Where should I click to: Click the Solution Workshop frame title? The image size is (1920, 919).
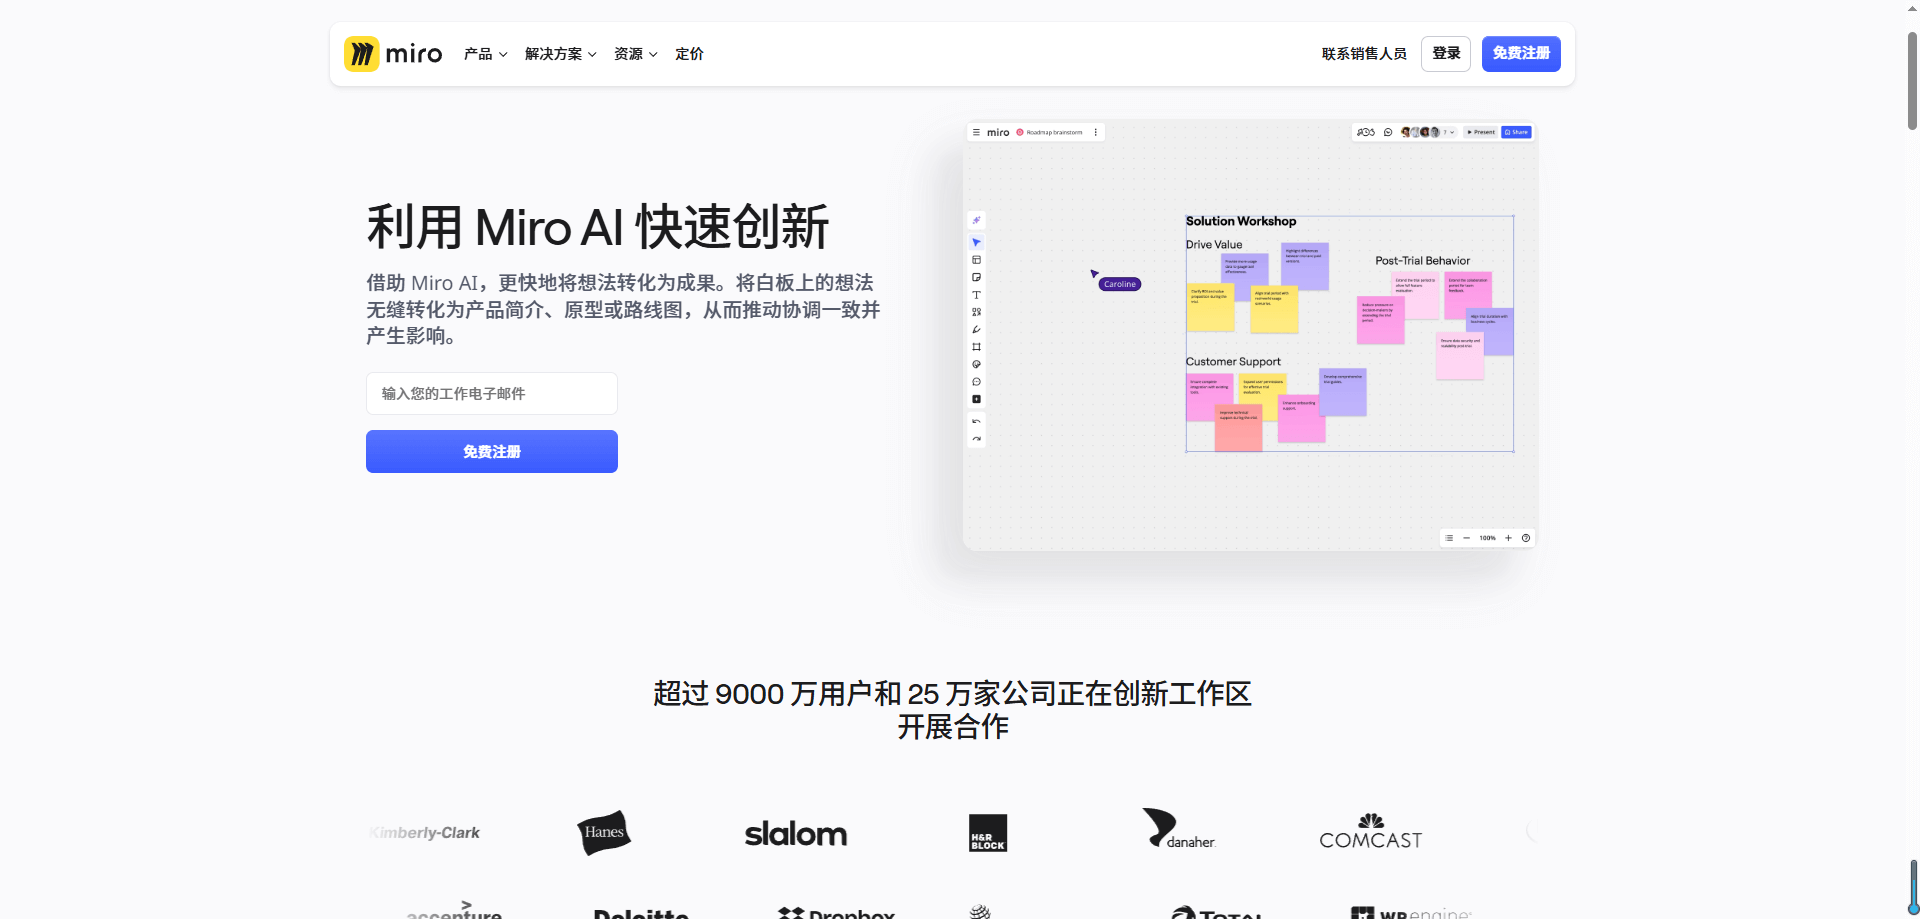coord(1241,221)
